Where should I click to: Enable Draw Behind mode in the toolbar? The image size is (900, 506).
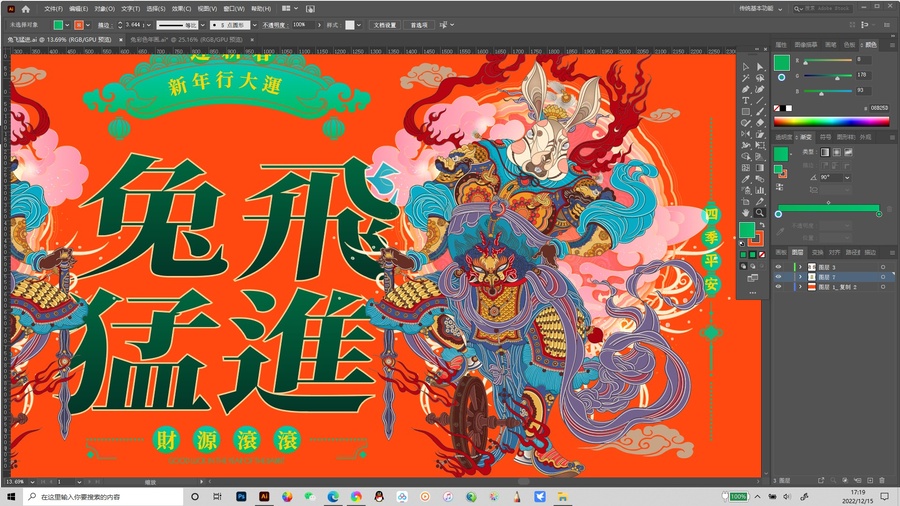tap(752, 266)
